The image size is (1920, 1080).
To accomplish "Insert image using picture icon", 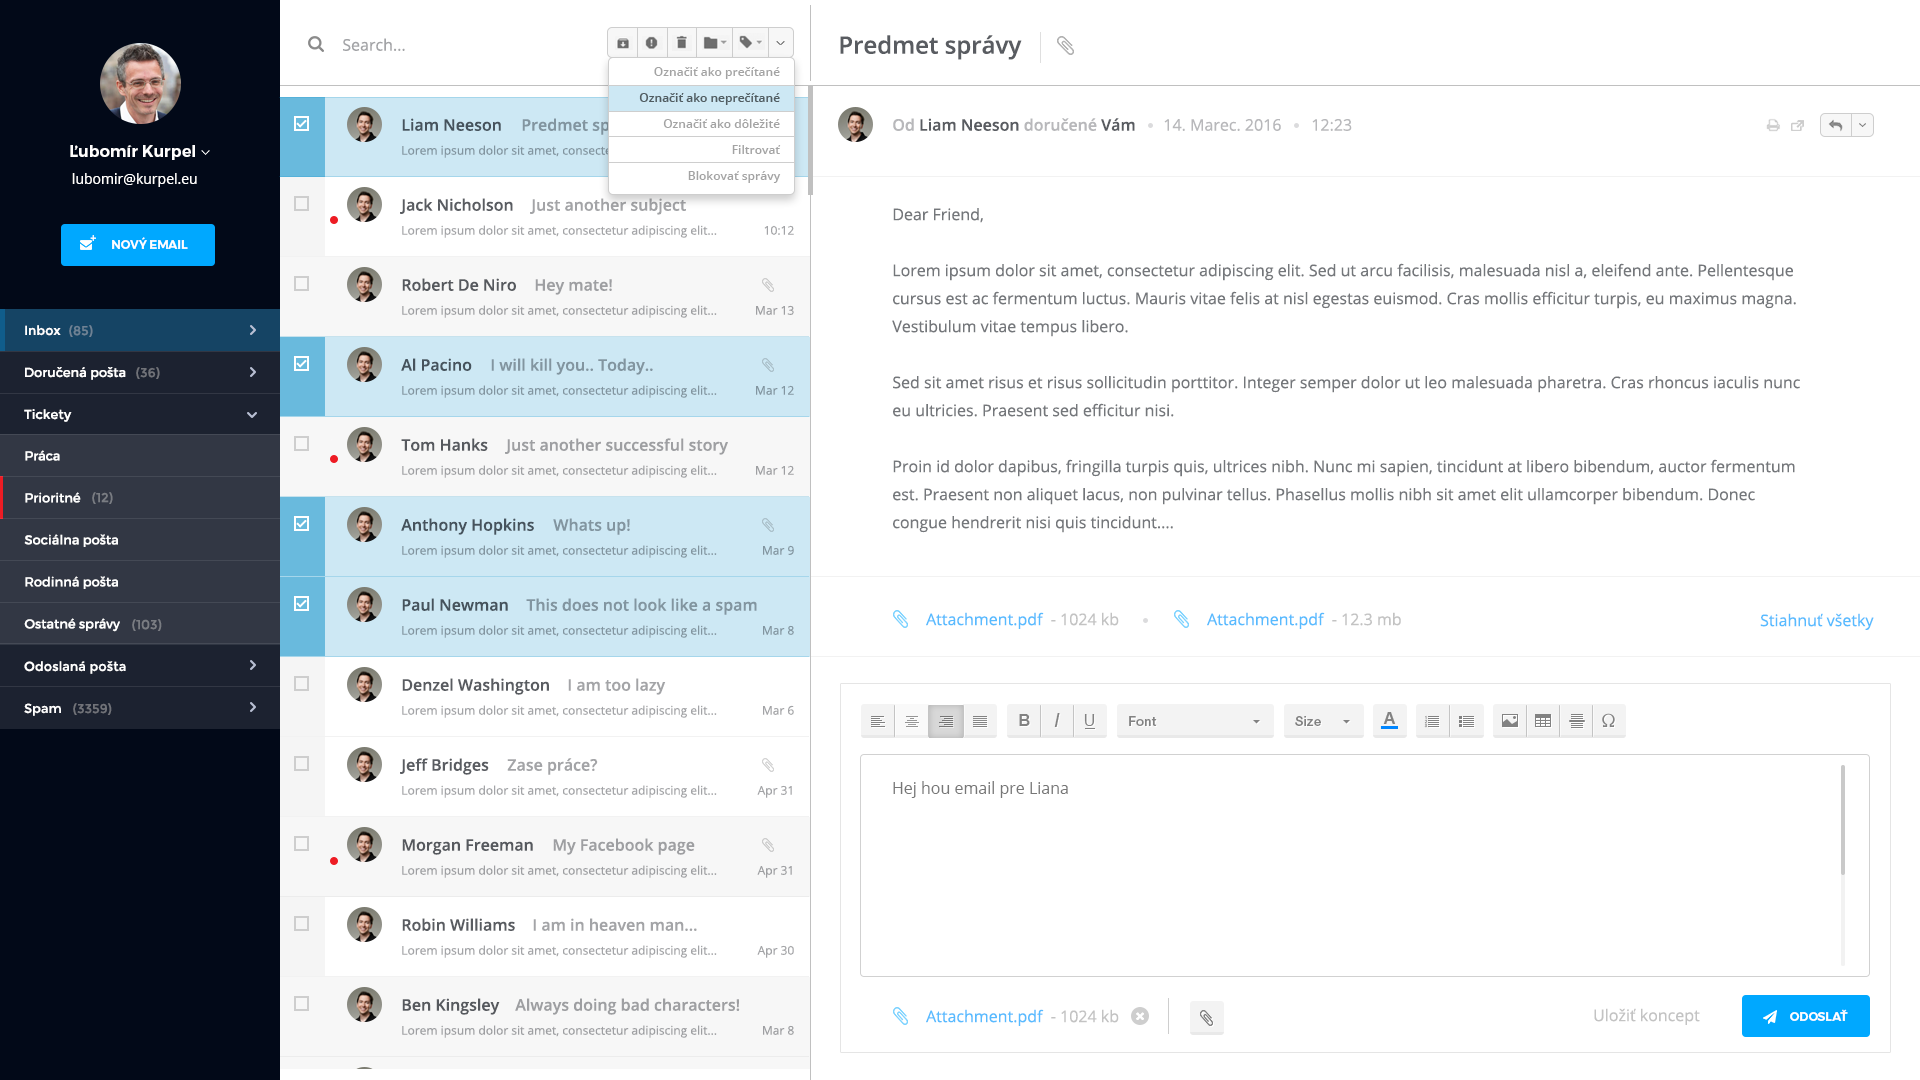I will click(x=1509, y=721).
